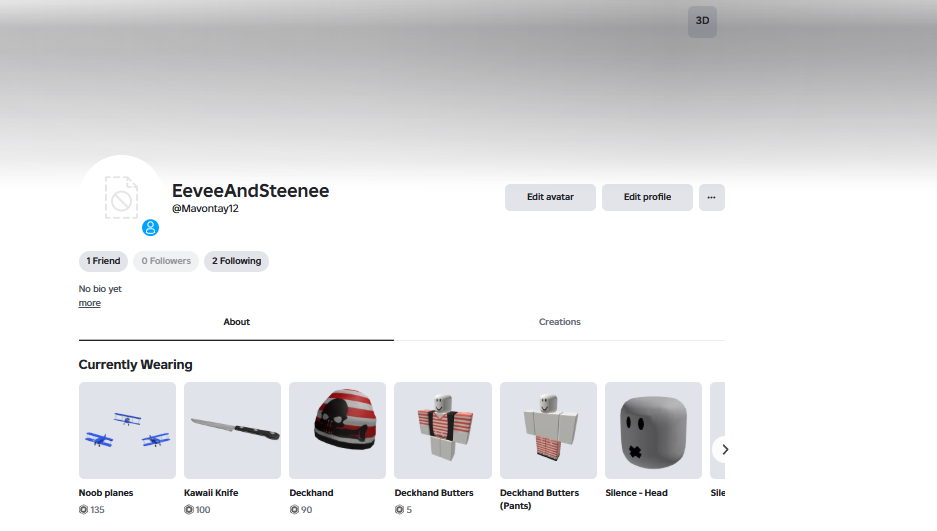Select the About tab
The height and width of the screenshot is (531, 937).
click(x=237, y=322)
